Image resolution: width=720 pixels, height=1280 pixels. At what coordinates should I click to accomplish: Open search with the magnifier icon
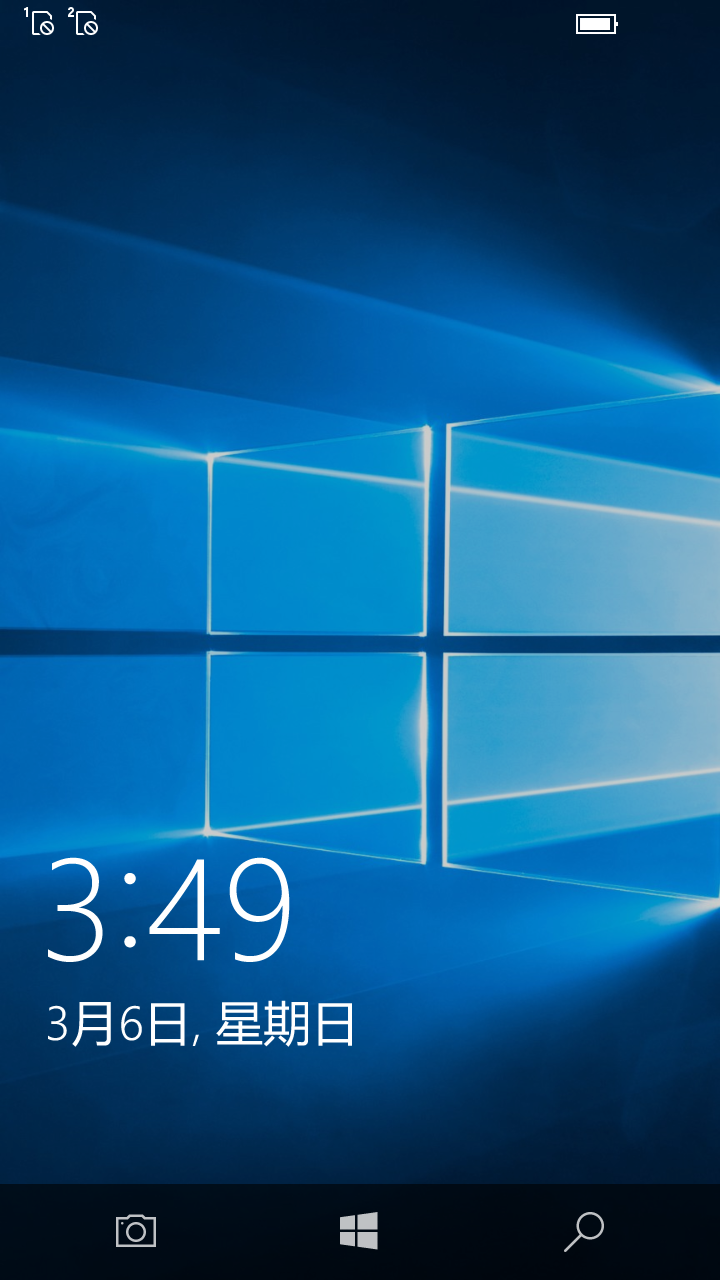584,1232
